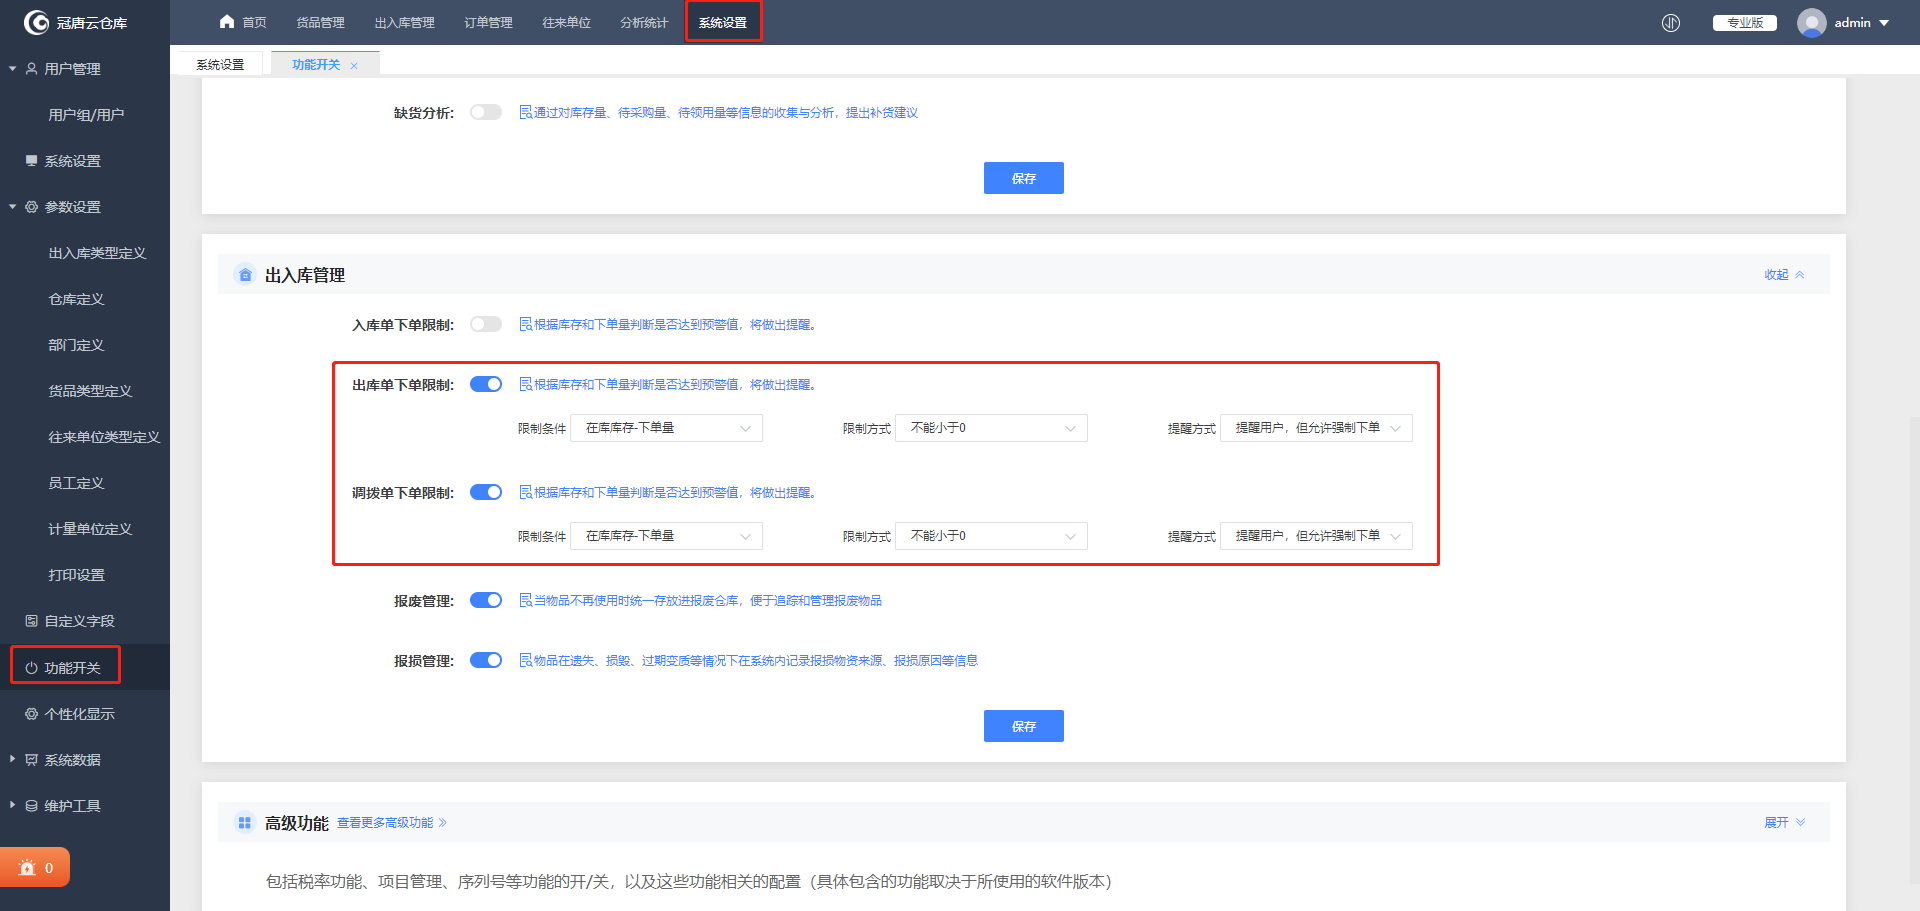Click 保存 below 缺货分析
This screenshot has height=911, width=1920.
click(1024, 178)
